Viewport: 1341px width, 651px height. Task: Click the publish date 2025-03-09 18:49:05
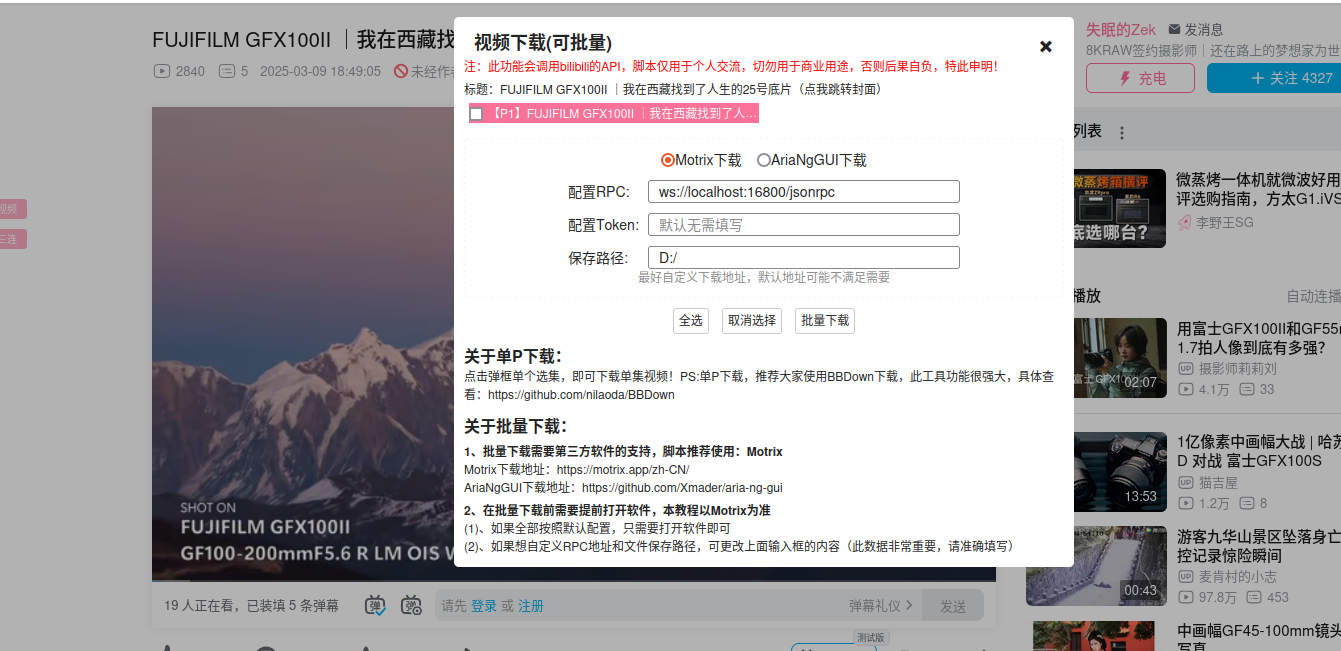click(x=320, y=71)
